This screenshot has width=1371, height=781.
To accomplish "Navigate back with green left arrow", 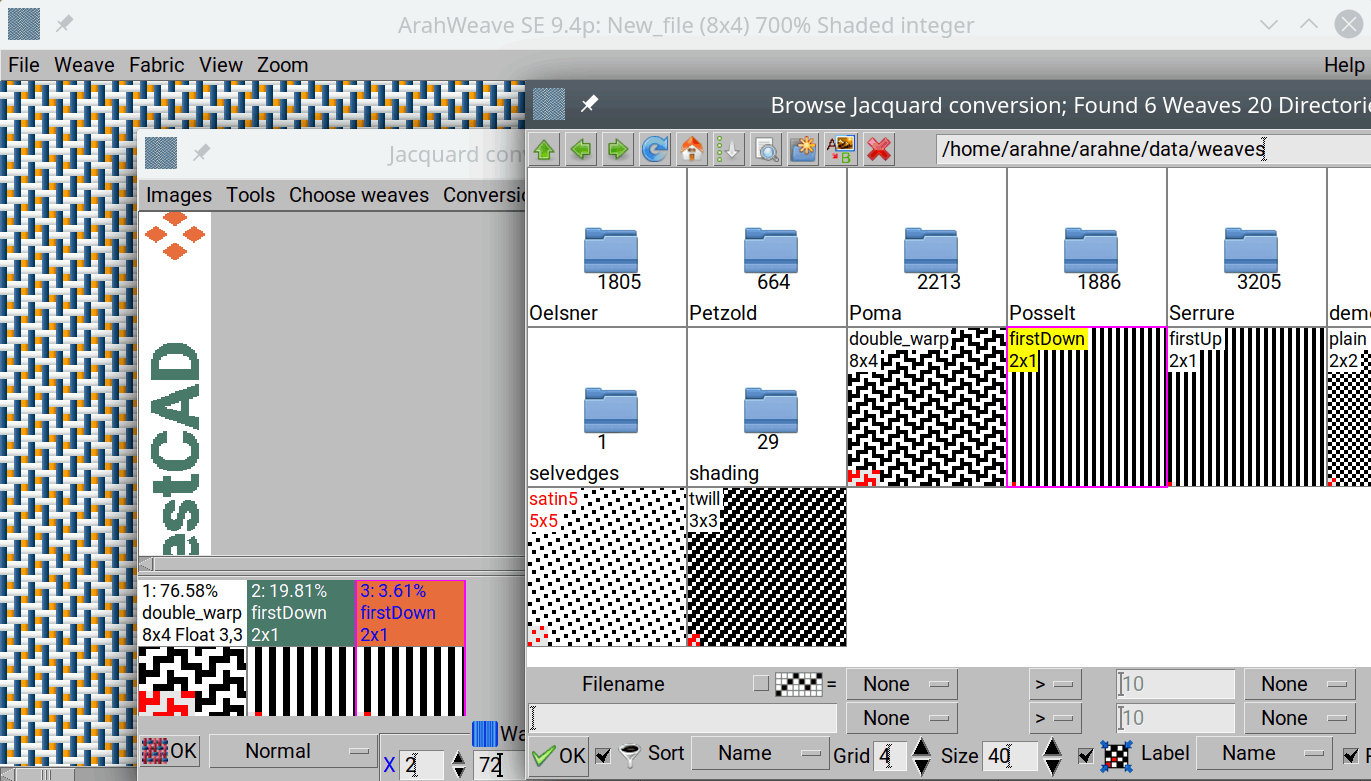I will (x=581, y=150).
